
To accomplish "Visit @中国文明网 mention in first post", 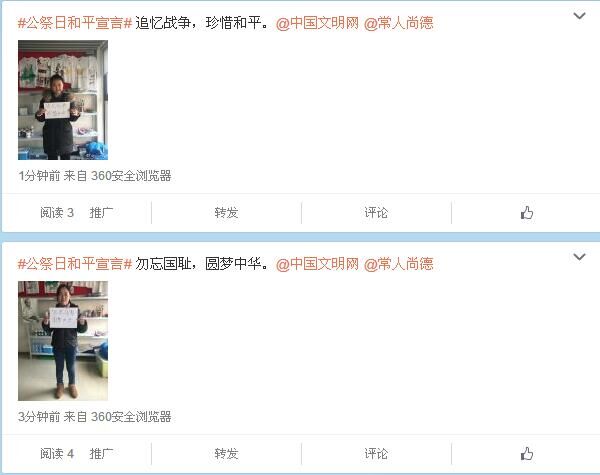I will 317,23.
